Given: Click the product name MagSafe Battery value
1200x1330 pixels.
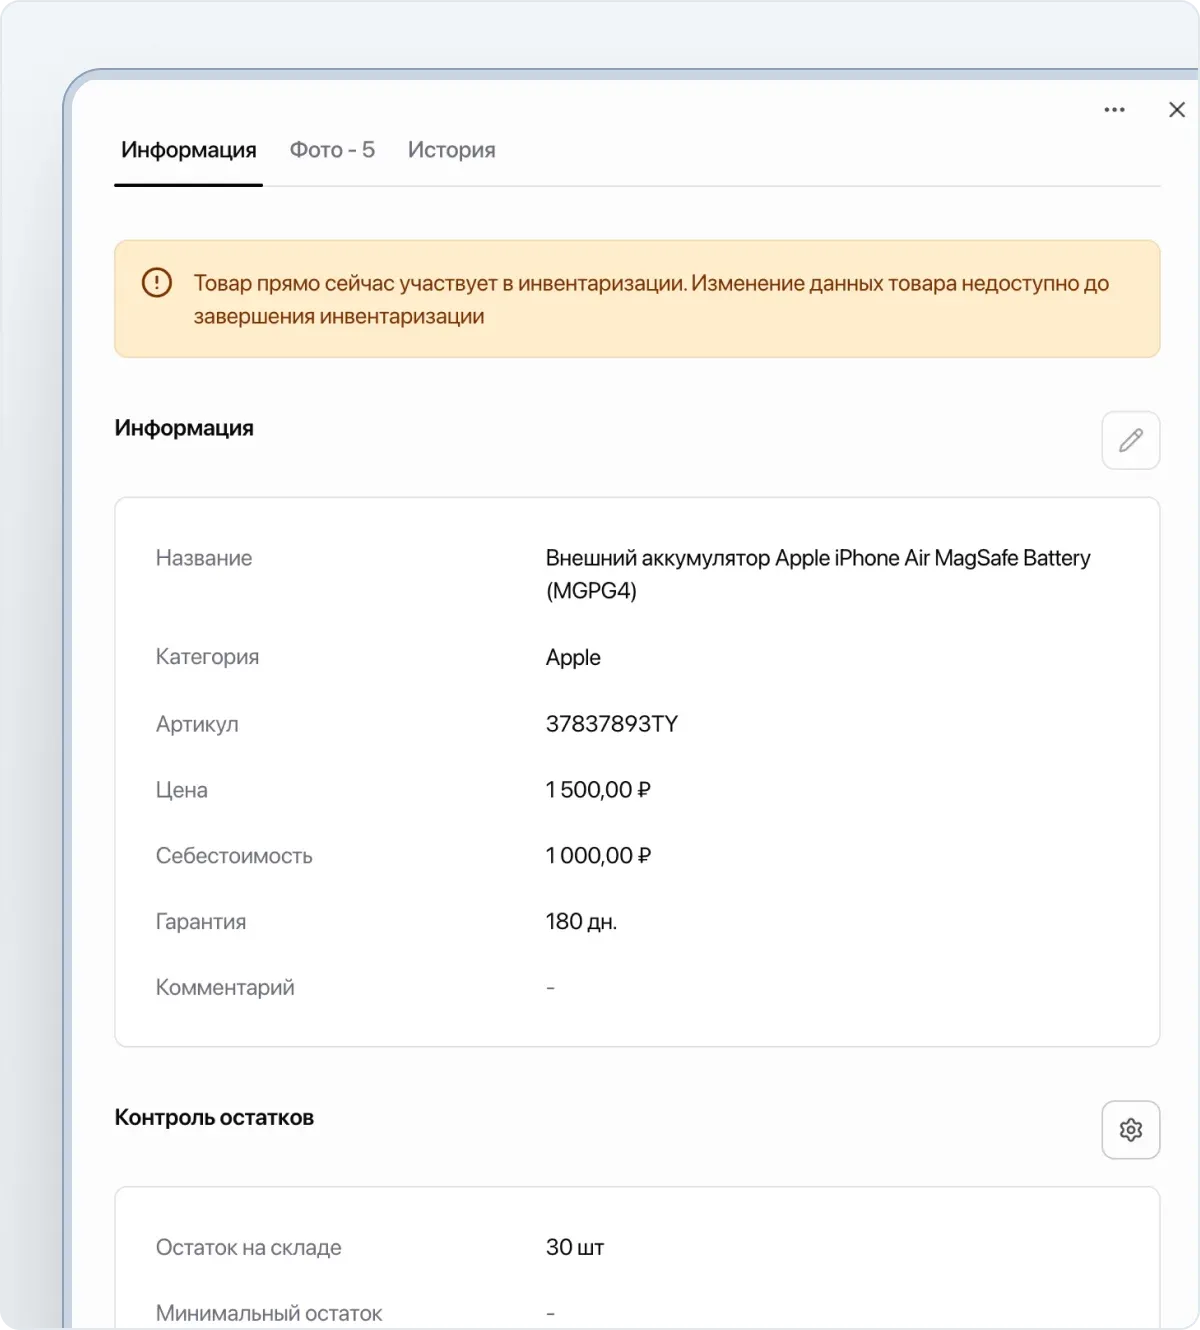Looking at the screenshot, I should coord(818,574).
